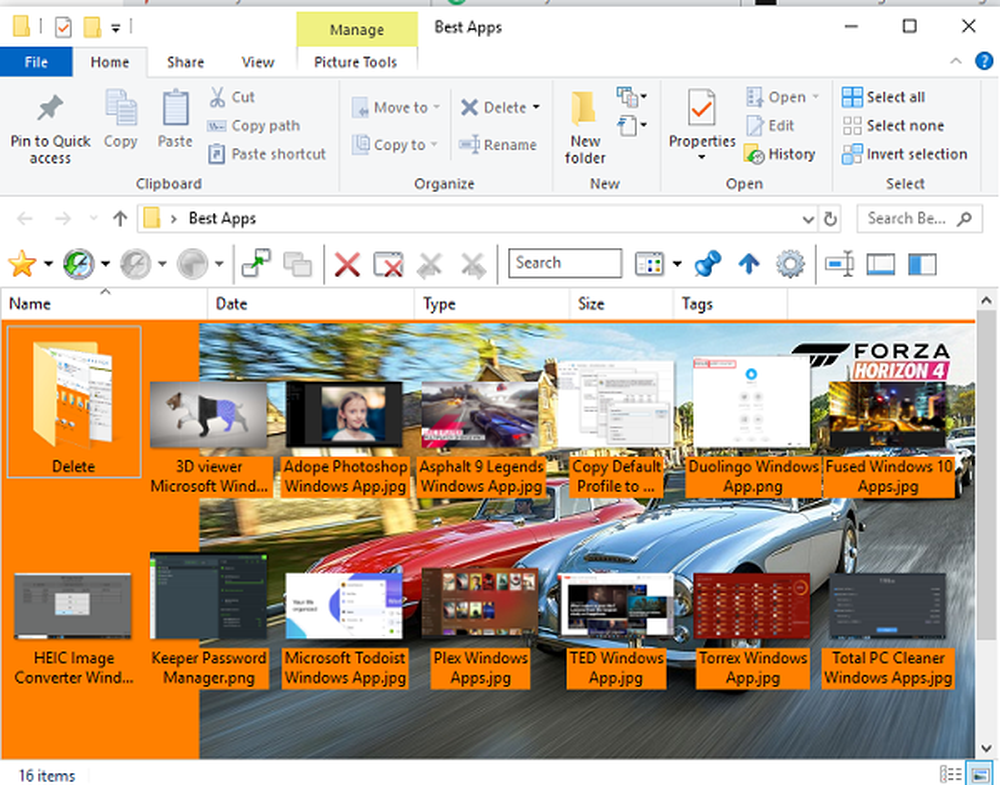Expand the address bar history dropdown

tap(808, 219)
